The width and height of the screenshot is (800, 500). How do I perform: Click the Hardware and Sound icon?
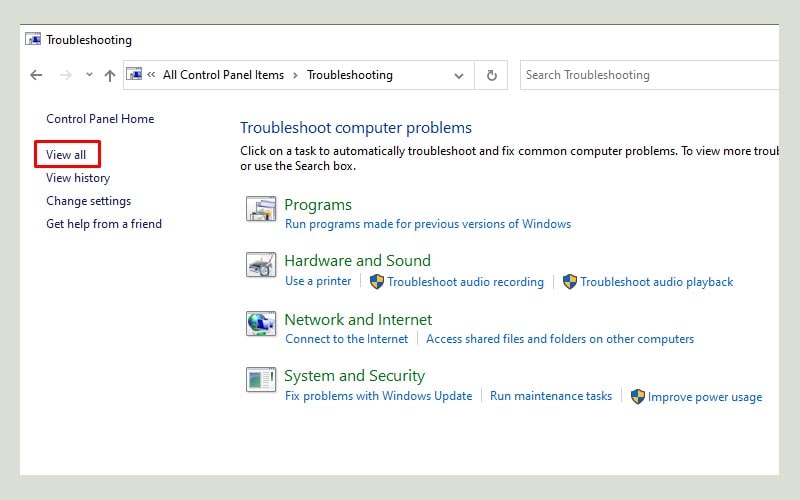[261, 265]
